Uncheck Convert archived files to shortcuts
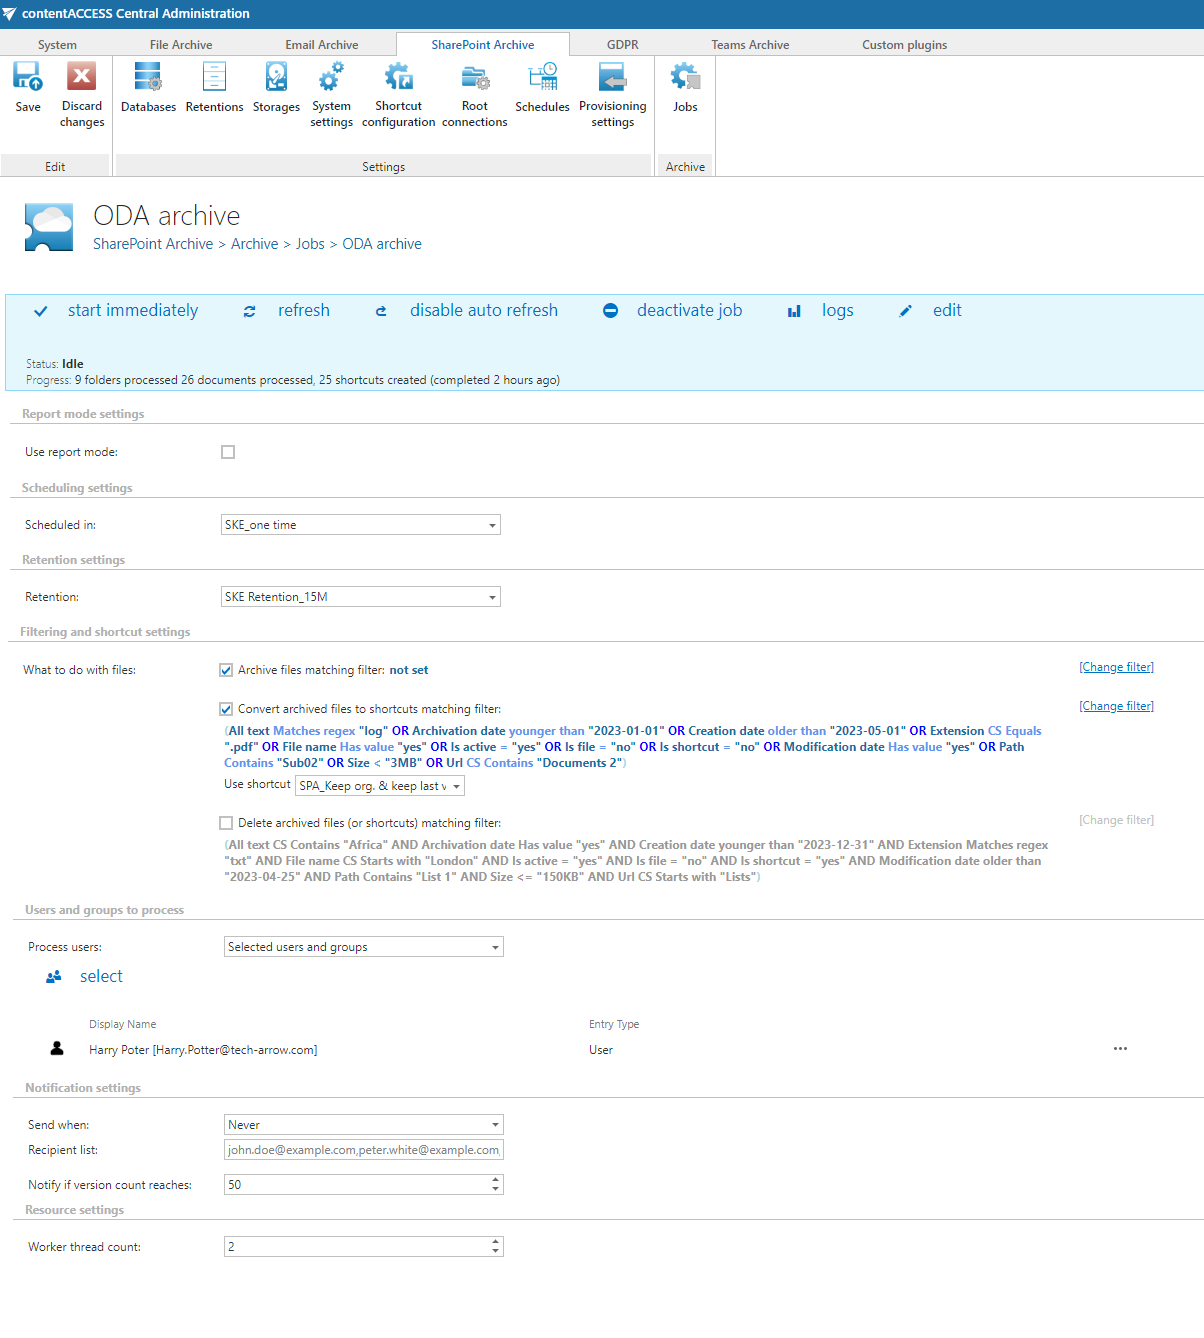This screenshot has height=1338, width=1204. pyautogui.click(x=226, y=709)
